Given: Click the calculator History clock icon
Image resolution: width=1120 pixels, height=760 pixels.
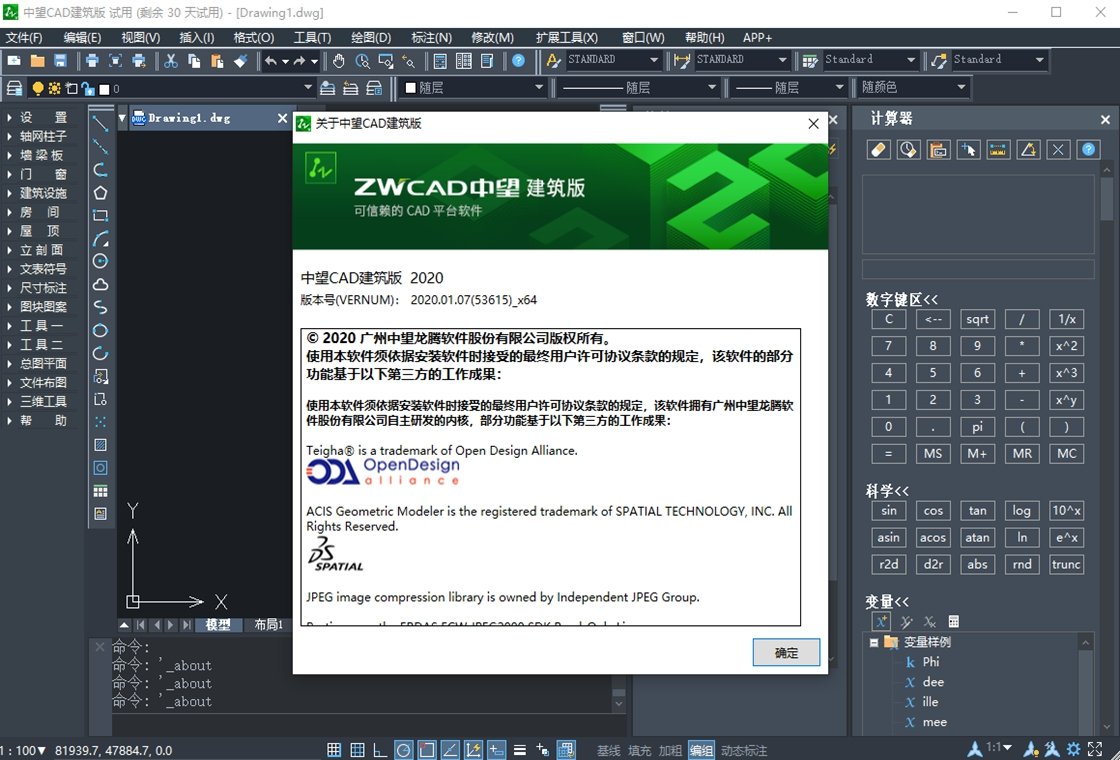Looking at the screenshot, I should click(909, 149).
